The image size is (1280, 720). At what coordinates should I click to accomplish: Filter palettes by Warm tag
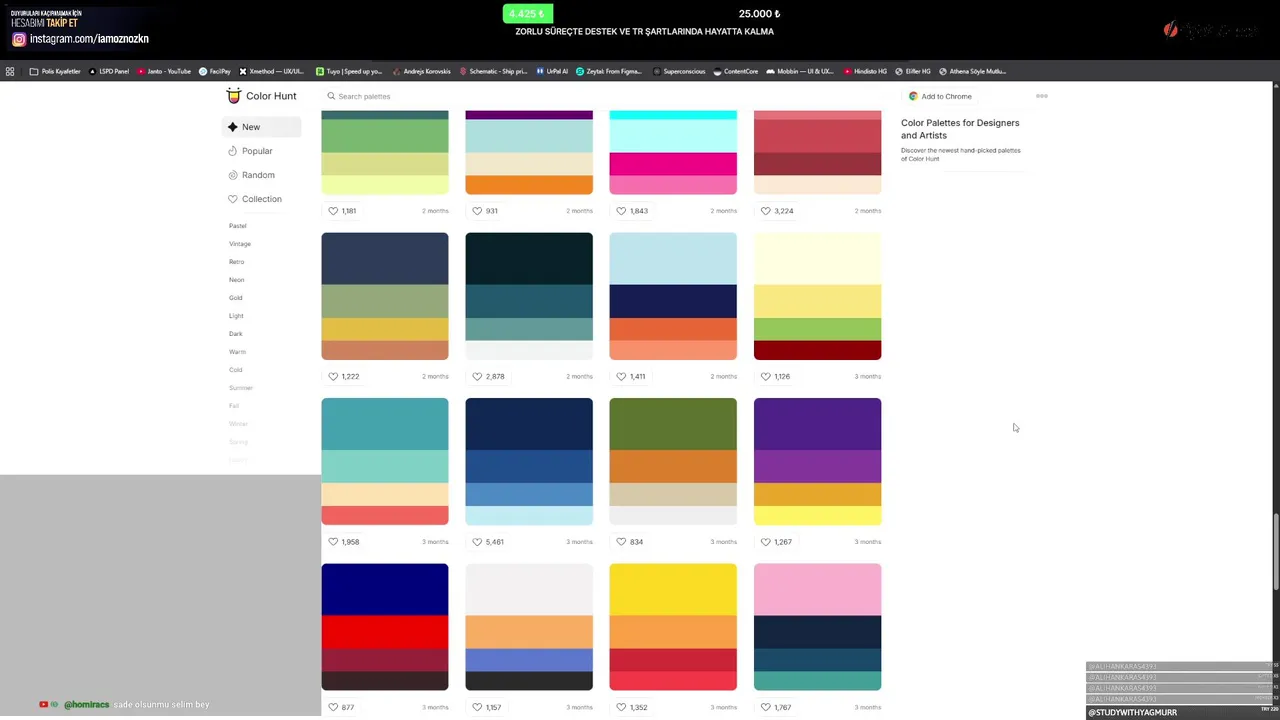(237, 352)
